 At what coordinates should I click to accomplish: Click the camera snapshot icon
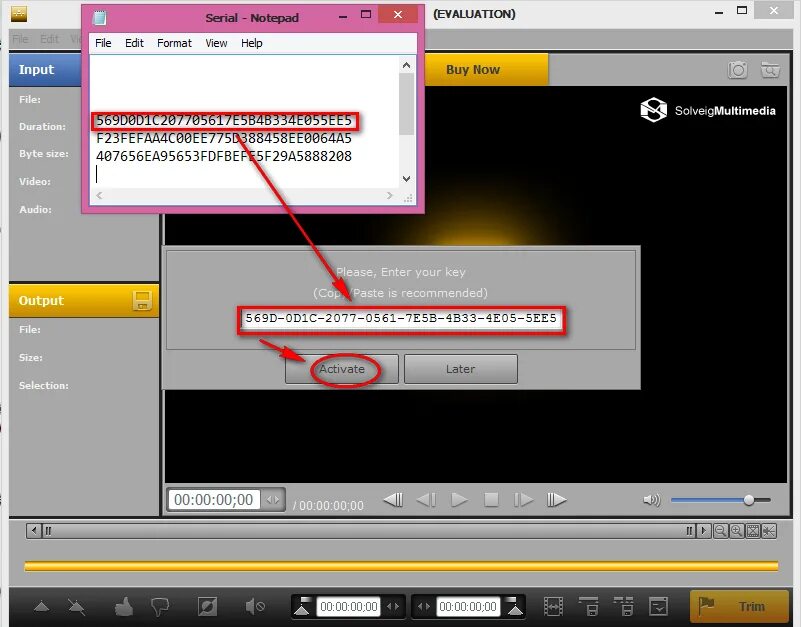(737, 69)
